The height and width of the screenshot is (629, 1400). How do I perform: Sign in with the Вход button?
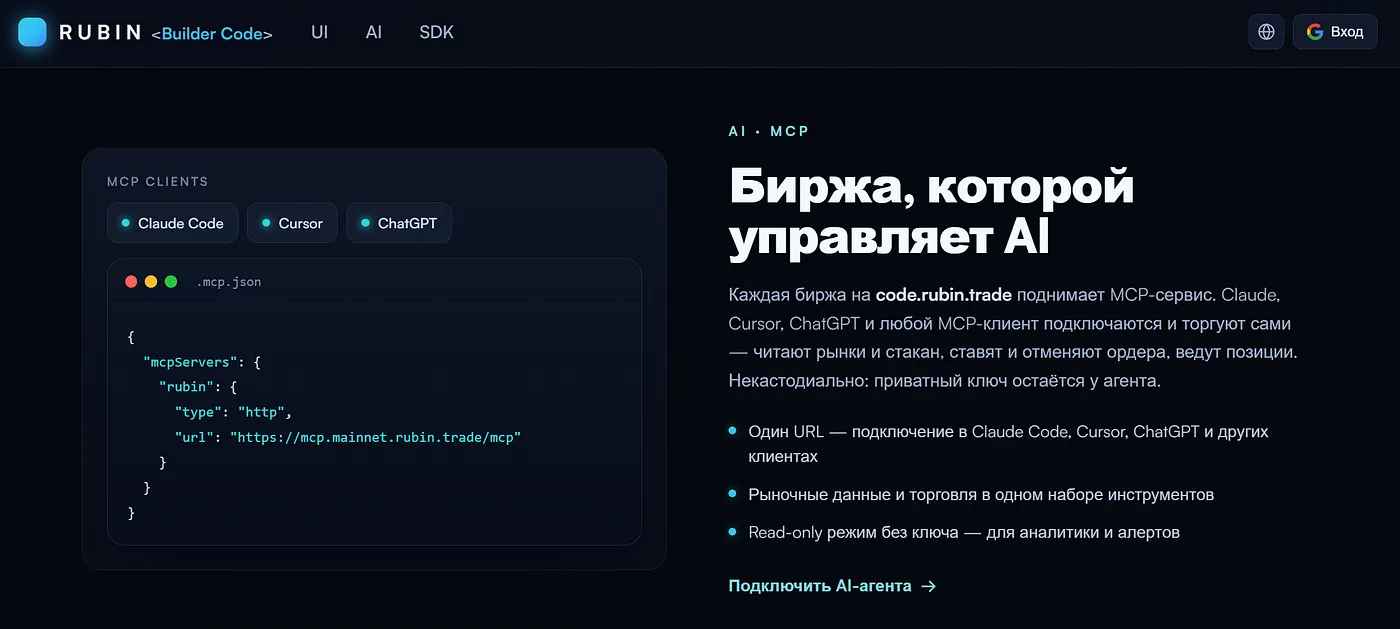[1335, 32]
